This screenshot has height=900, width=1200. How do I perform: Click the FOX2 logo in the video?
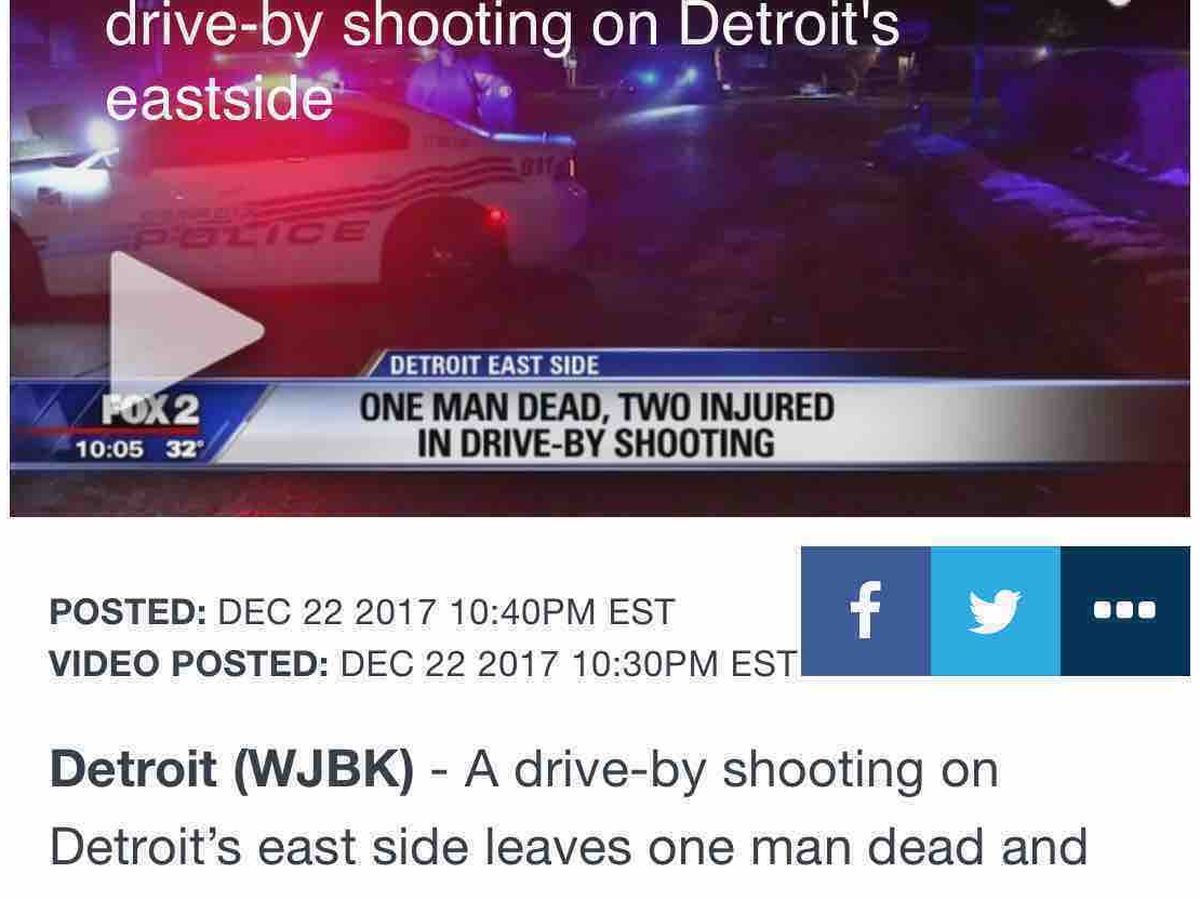point(150,410)
